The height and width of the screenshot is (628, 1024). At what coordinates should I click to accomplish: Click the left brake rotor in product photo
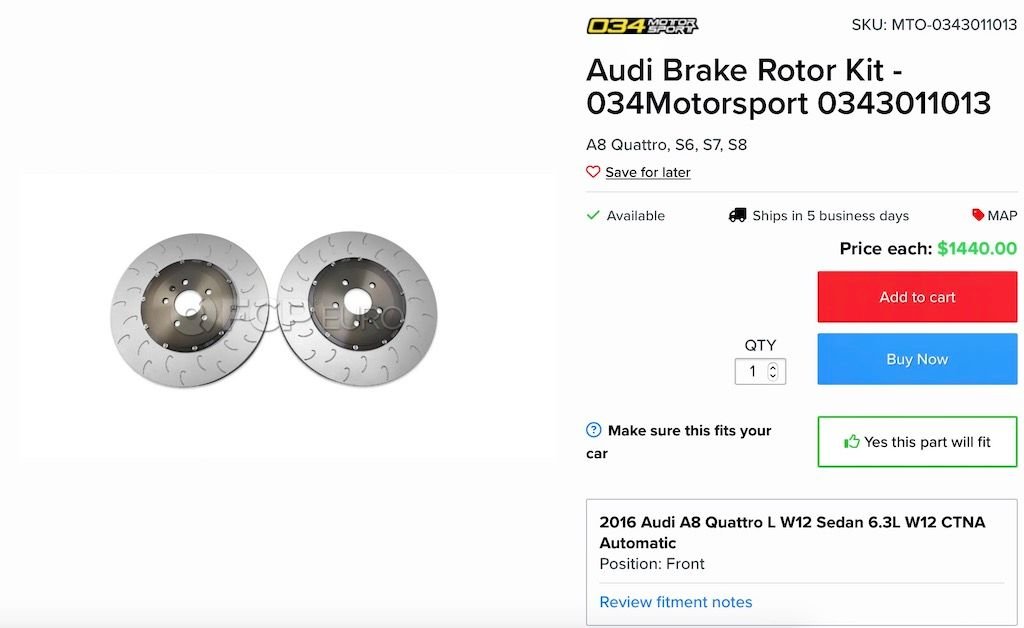[190, 312]
